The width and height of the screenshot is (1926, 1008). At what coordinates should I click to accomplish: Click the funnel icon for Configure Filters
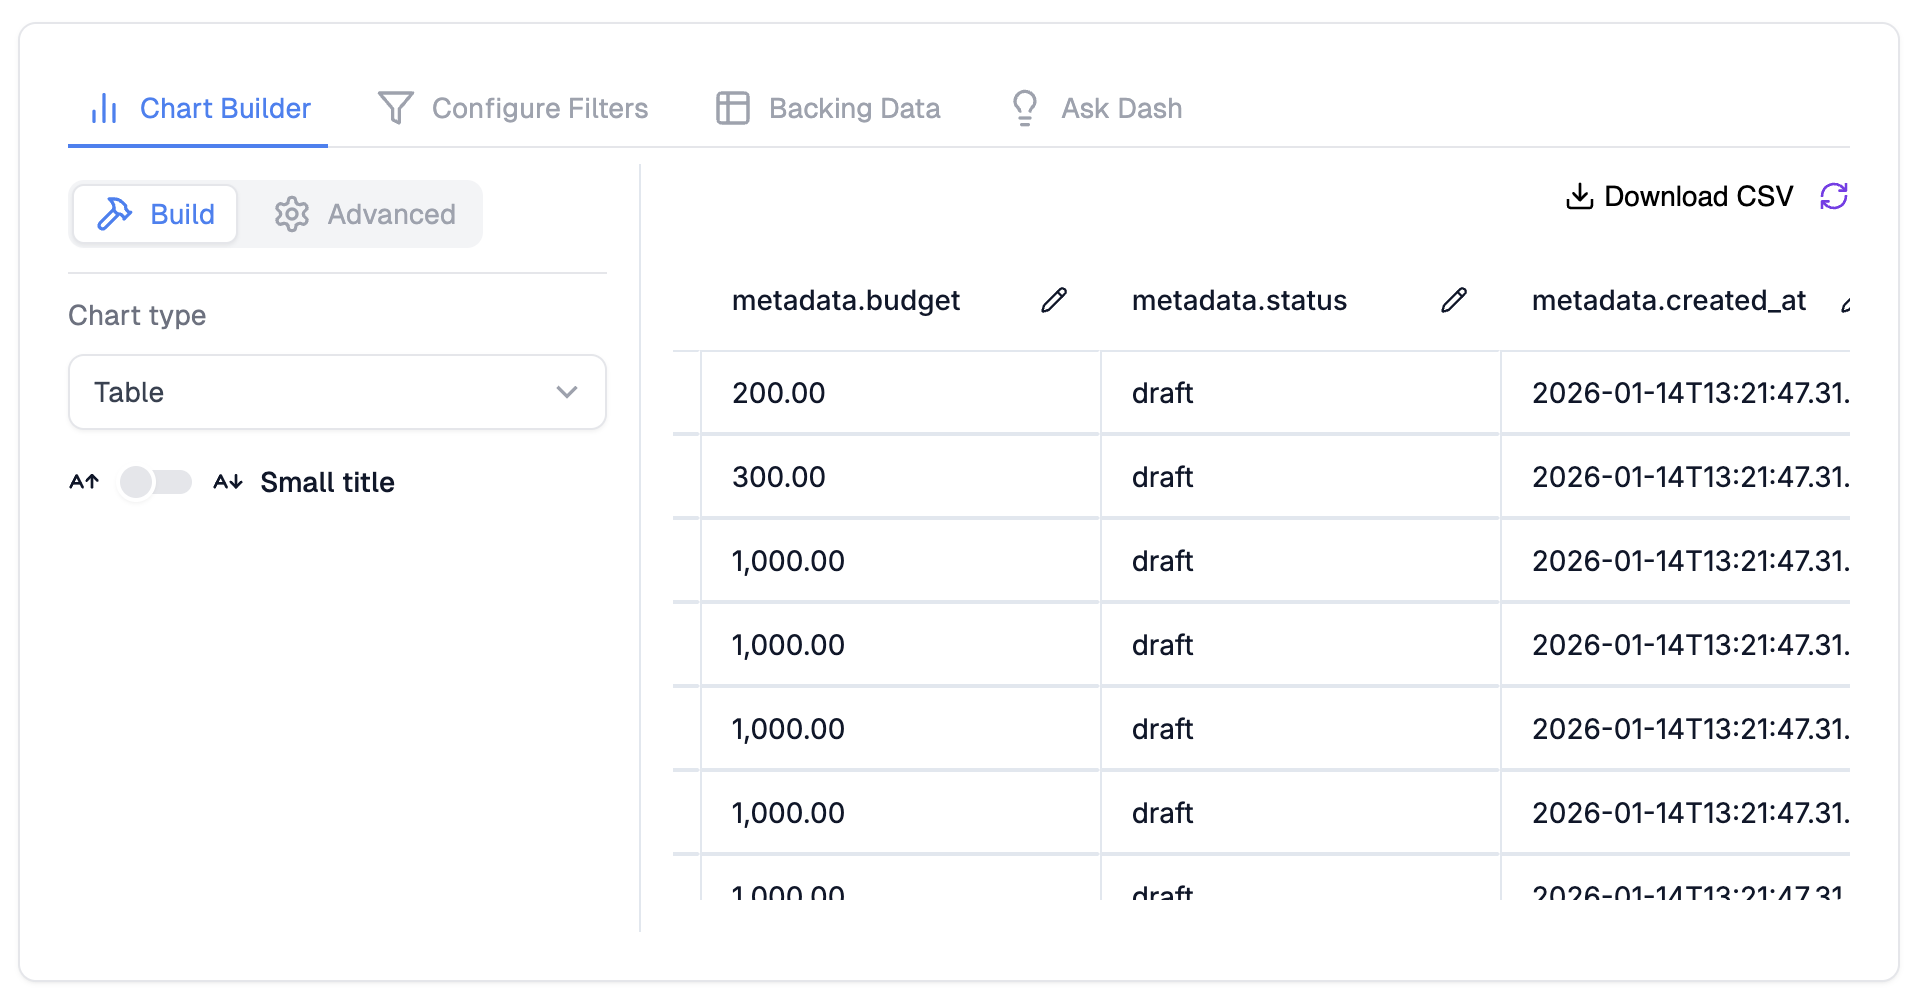click(x=395, y=108)
